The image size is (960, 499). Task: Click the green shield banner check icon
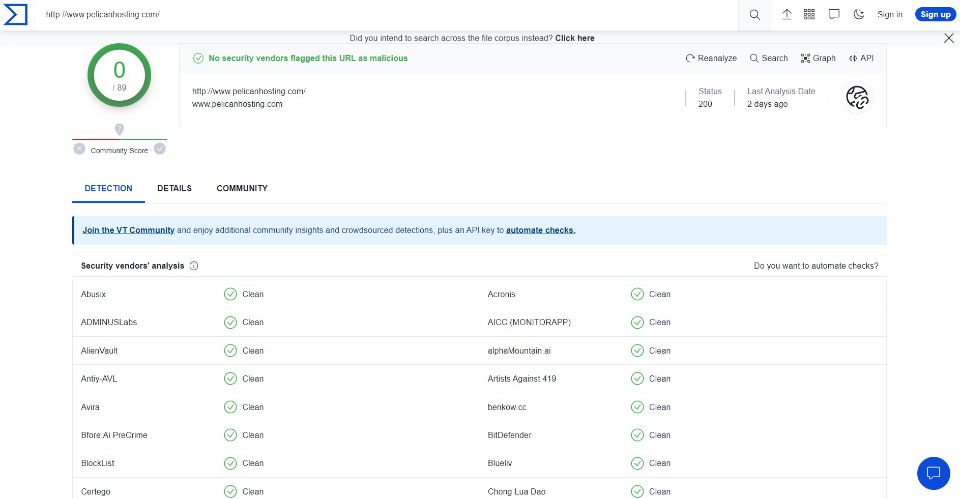pos(198,58)
